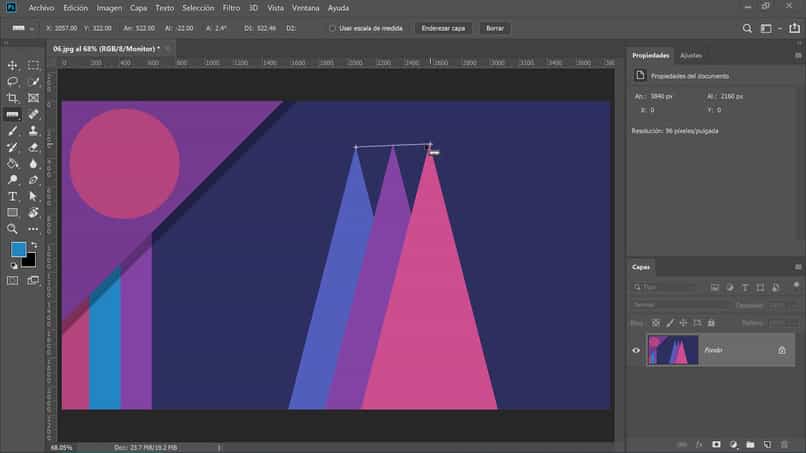806x453 pixels.
Task: Switch to the Propiedades tab
Action: click(650, 56)
